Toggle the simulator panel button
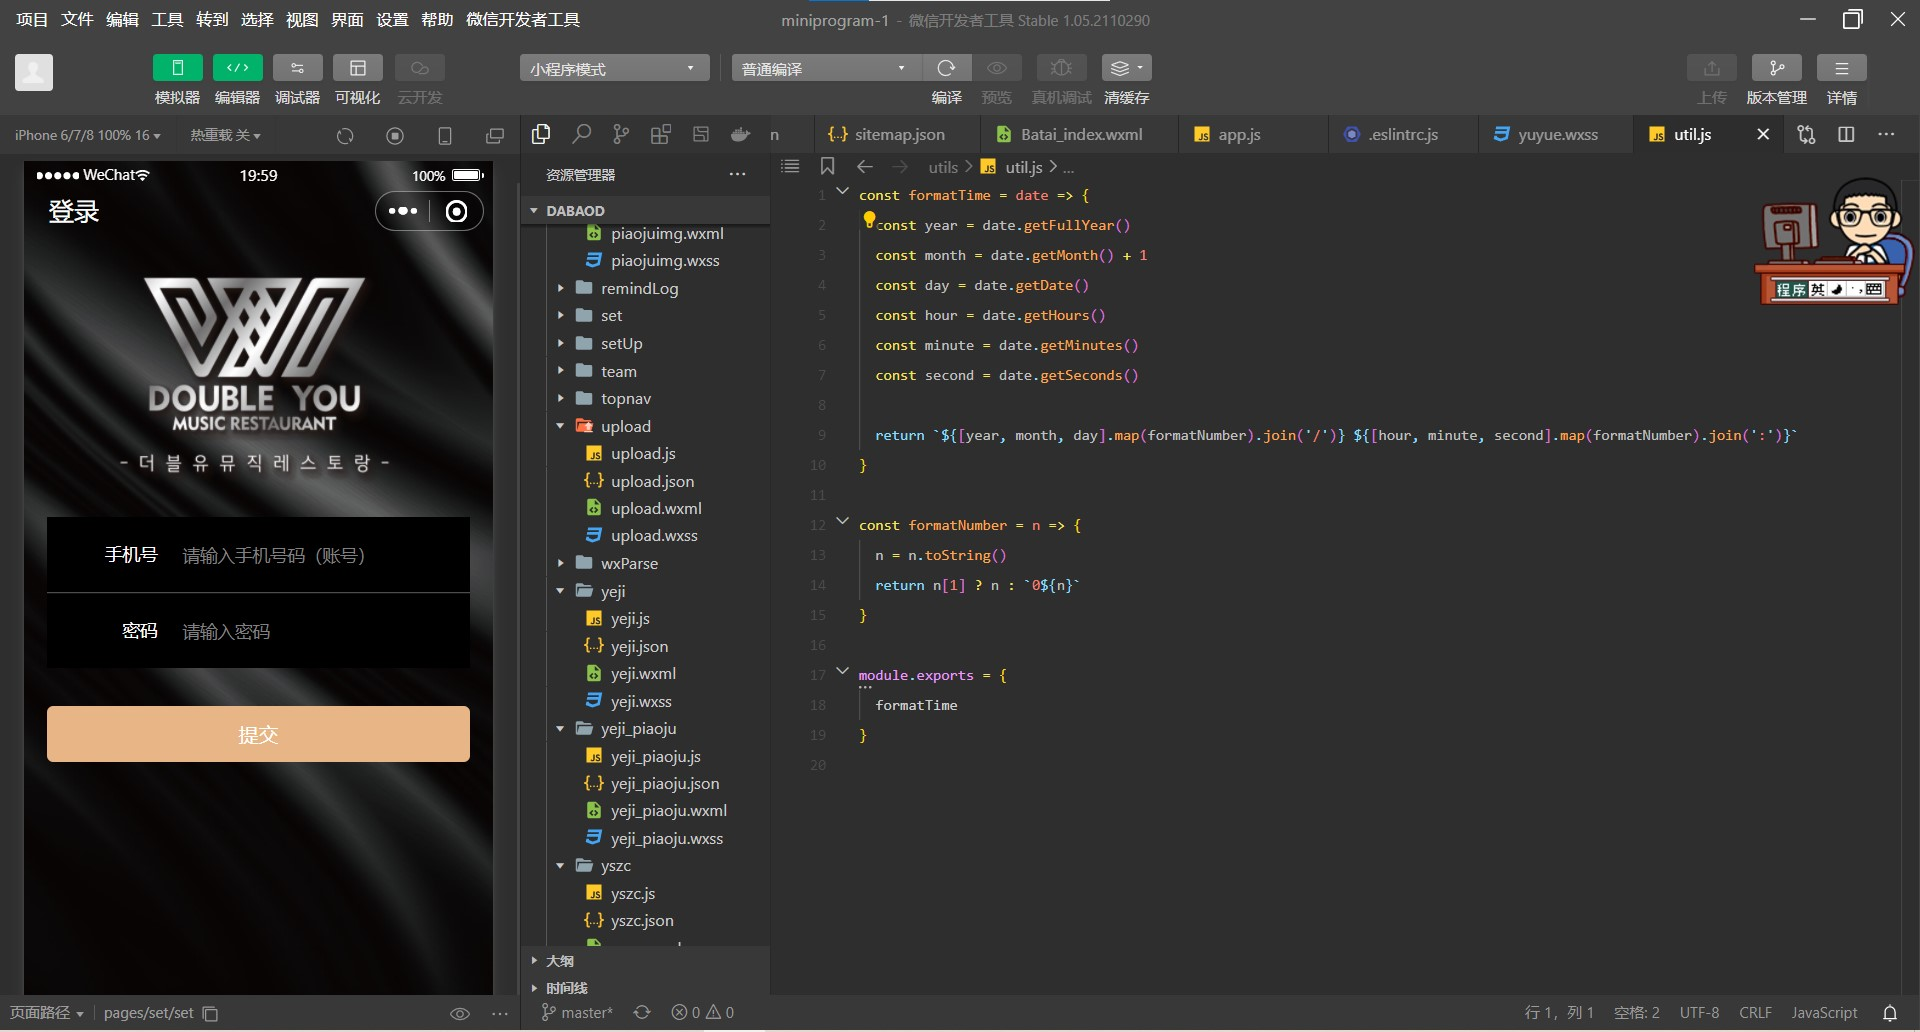The width and height of the screenshot is (1920, 1032). (x=177, y=68)
